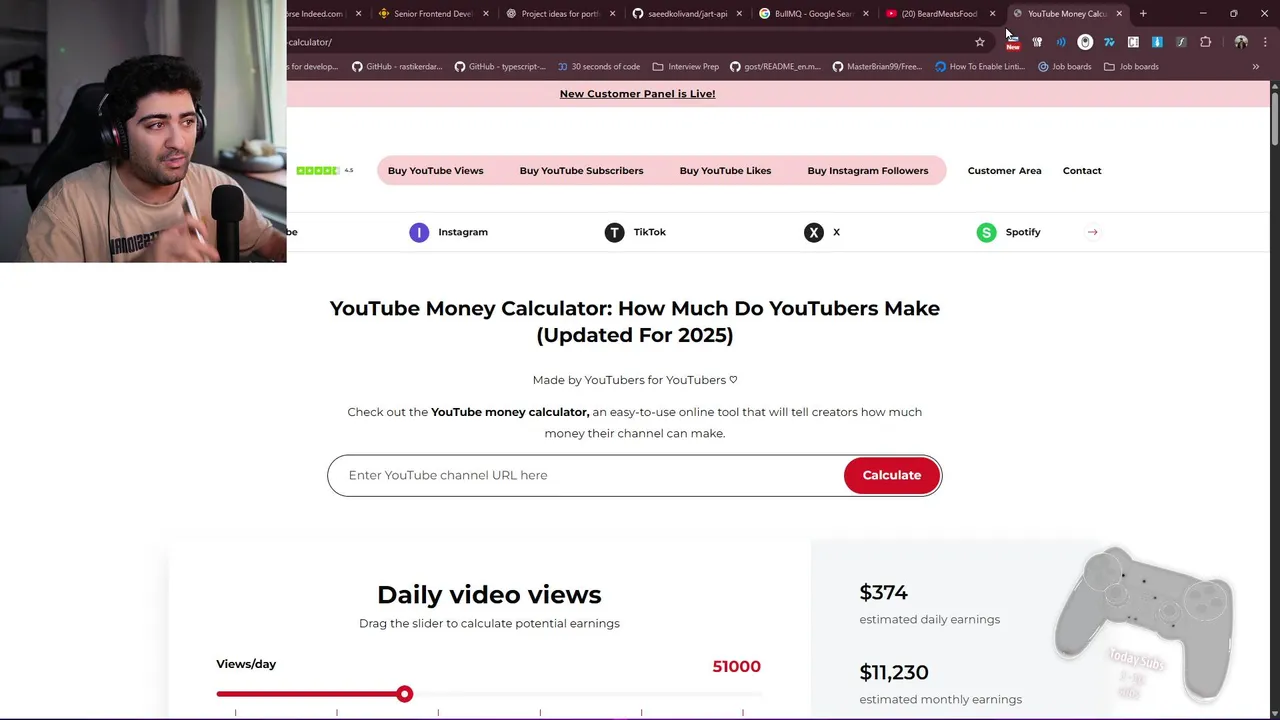The height and width of the screenshot is (720, 1280).
Task: Click the webcam overlay of the streamer
Action: click(143, 131)
